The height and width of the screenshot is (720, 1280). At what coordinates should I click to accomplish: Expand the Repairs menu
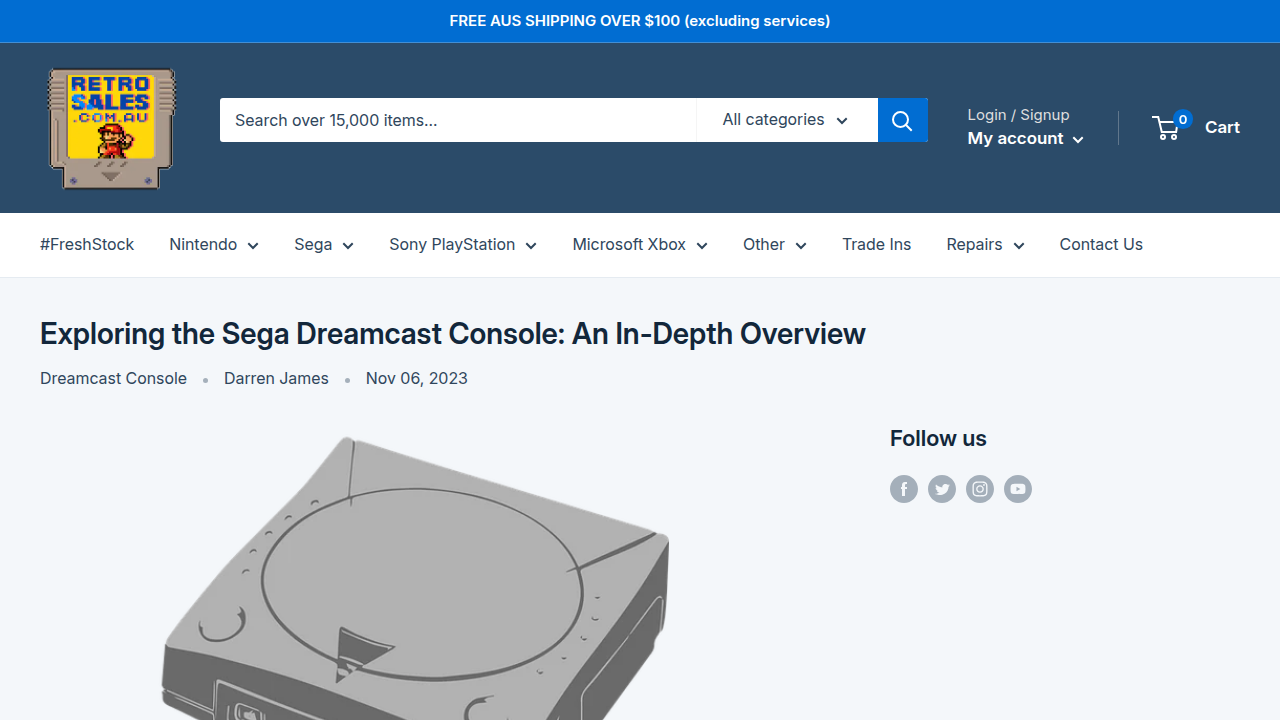point(985,245)
